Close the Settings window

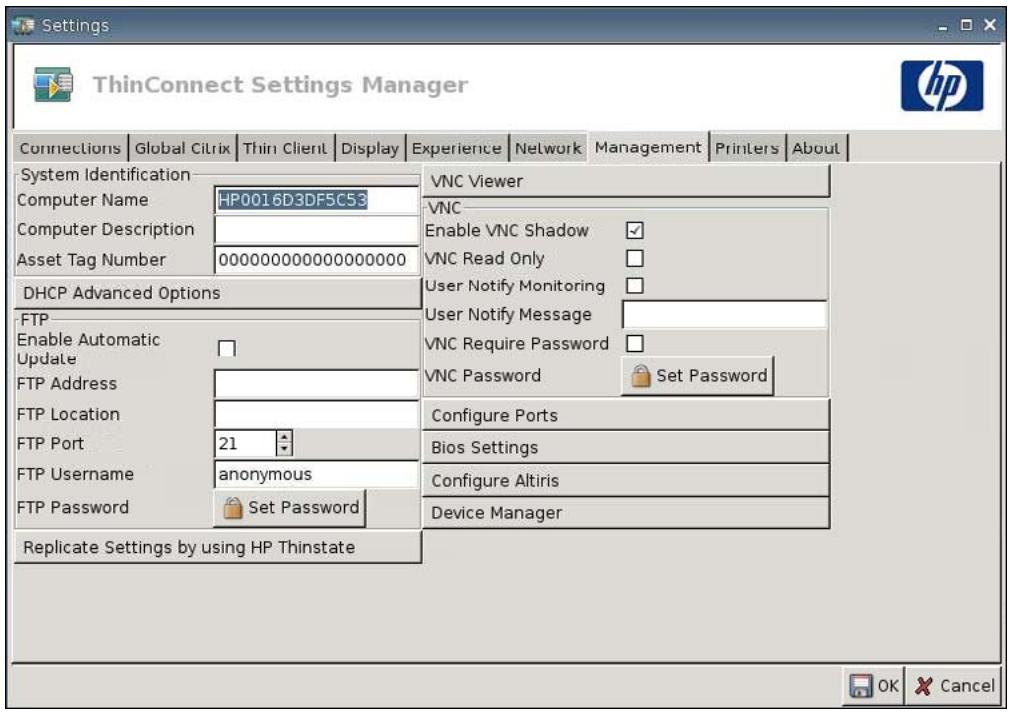pyautogui.click(x=990, y=25)
